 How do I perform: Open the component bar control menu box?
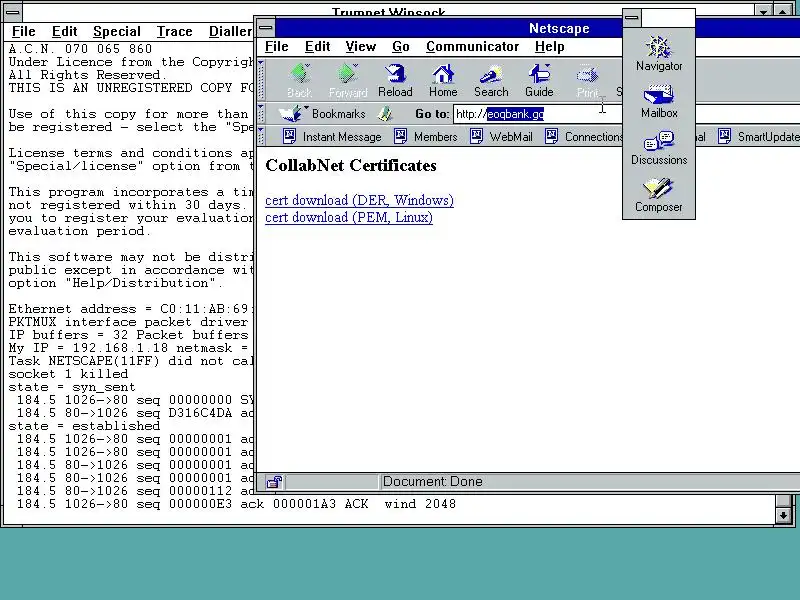[x=632, y=17]
